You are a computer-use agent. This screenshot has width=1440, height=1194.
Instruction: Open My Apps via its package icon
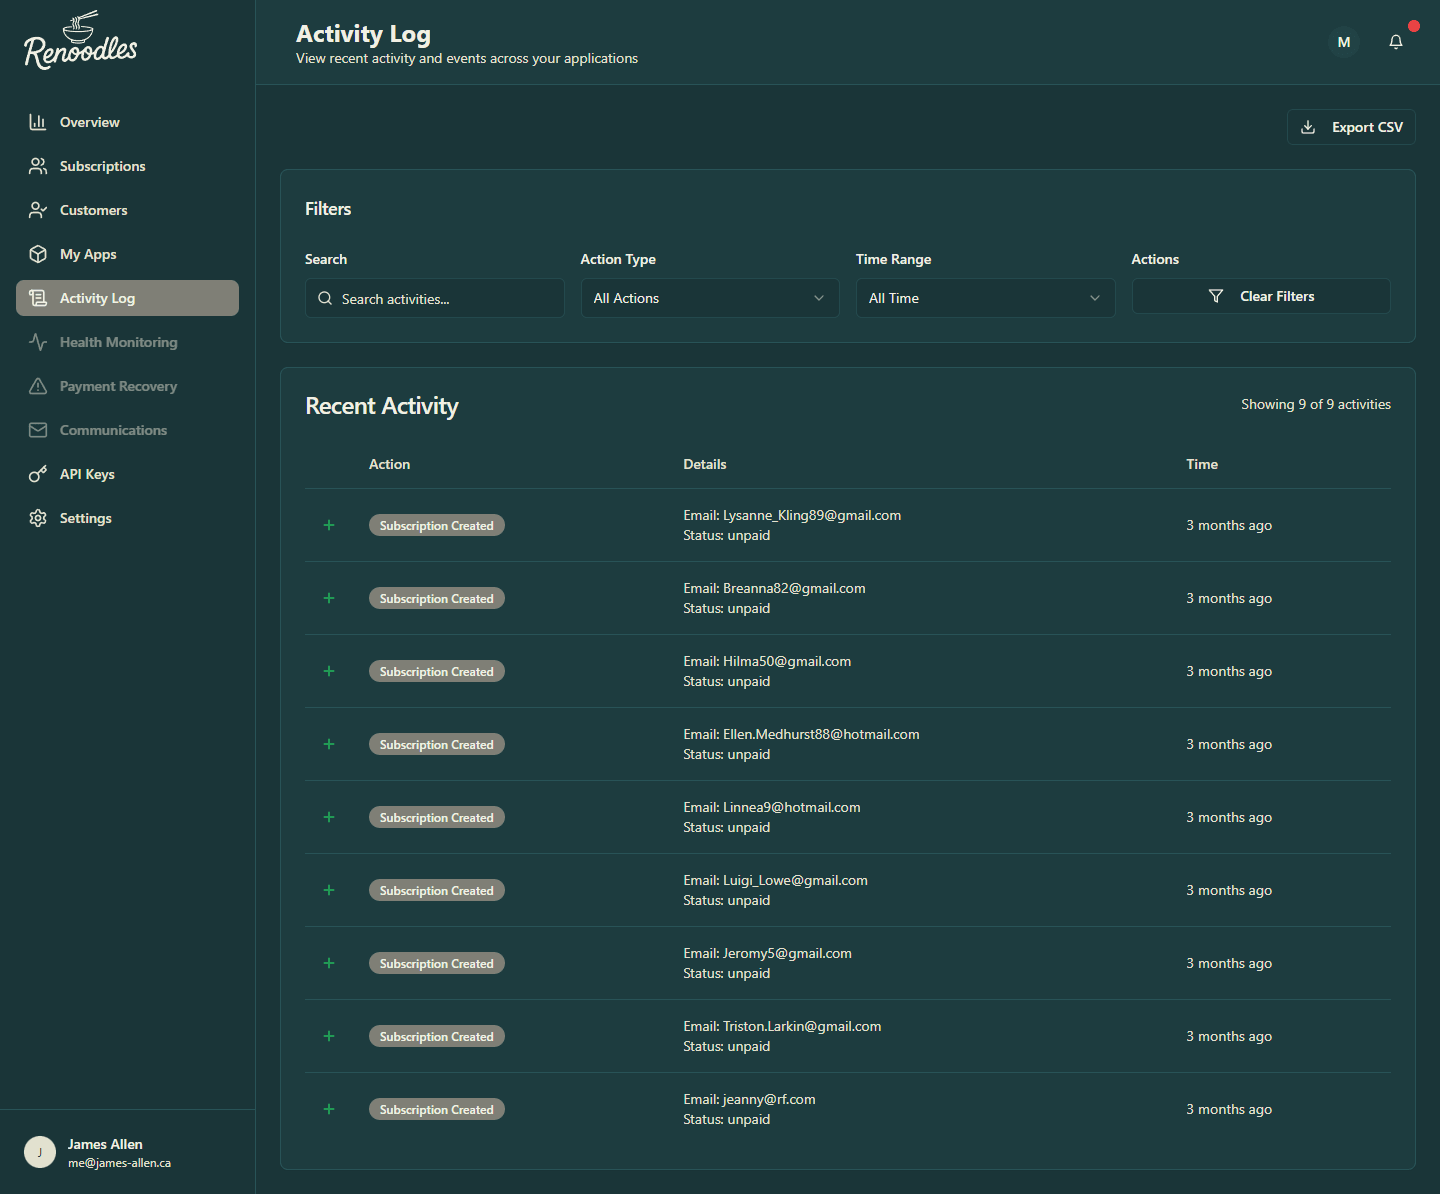38,253
